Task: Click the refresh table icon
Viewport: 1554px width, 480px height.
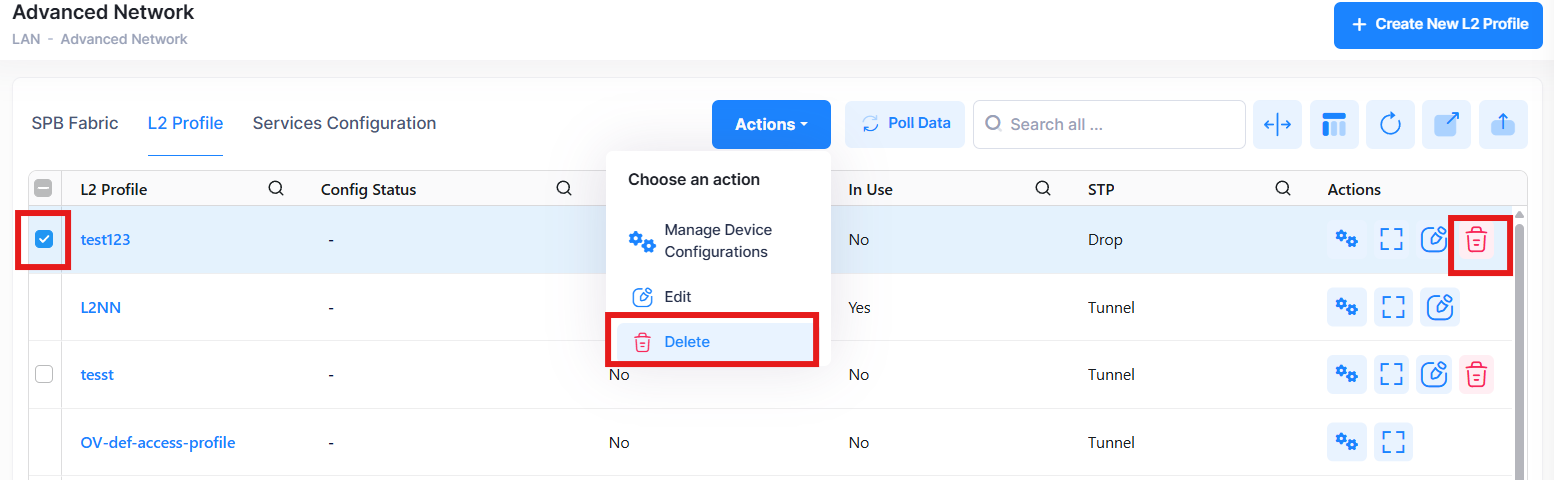Action: pyautogui.click(x=1390, y=124)
